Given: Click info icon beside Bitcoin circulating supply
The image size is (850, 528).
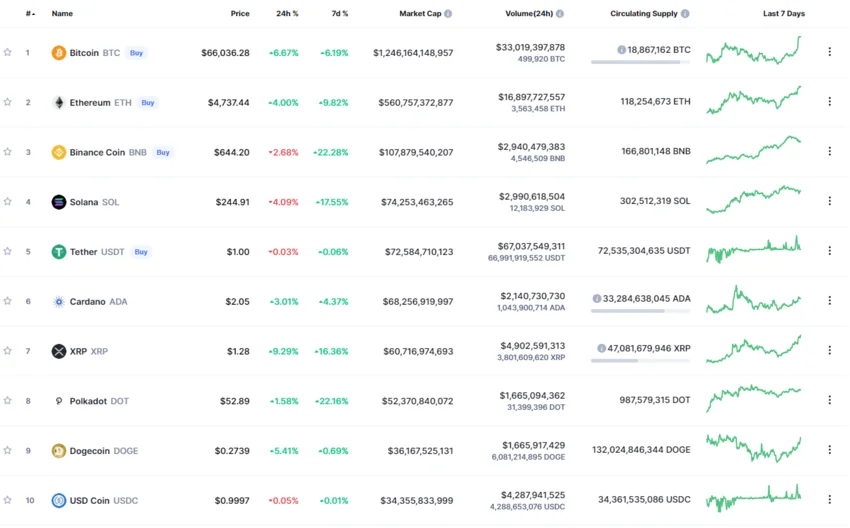Looking at the screenshot, I should (622, 49).
